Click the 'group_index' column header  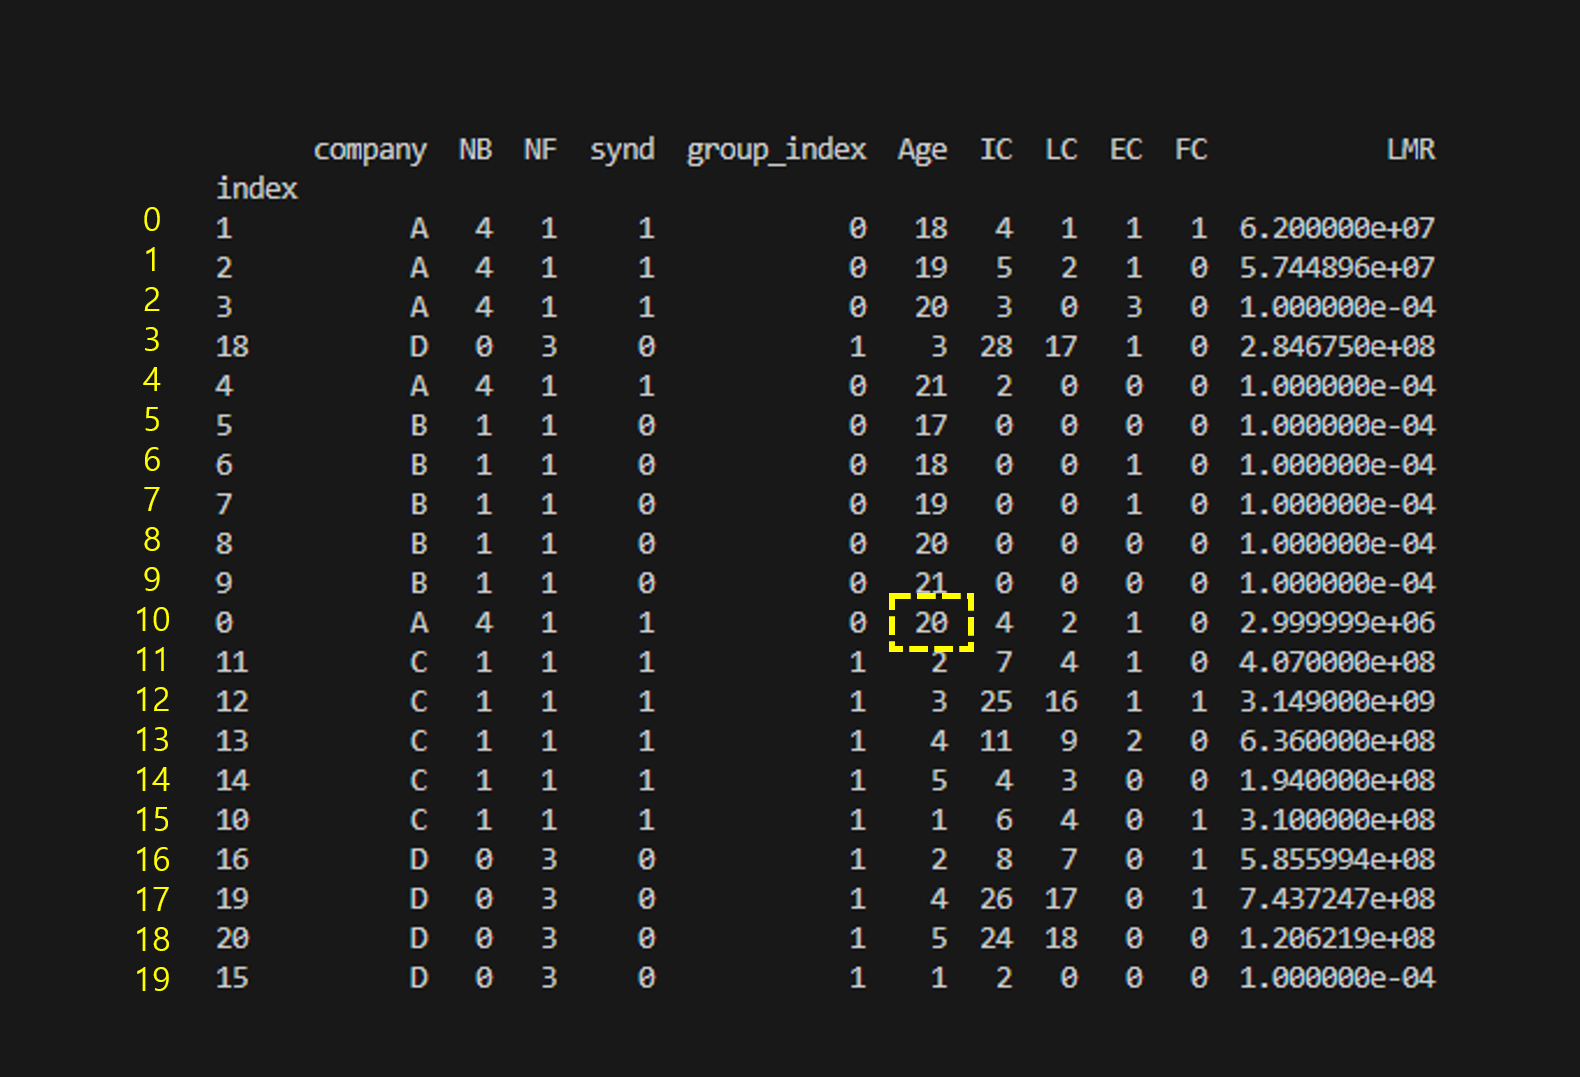[776, 150]
